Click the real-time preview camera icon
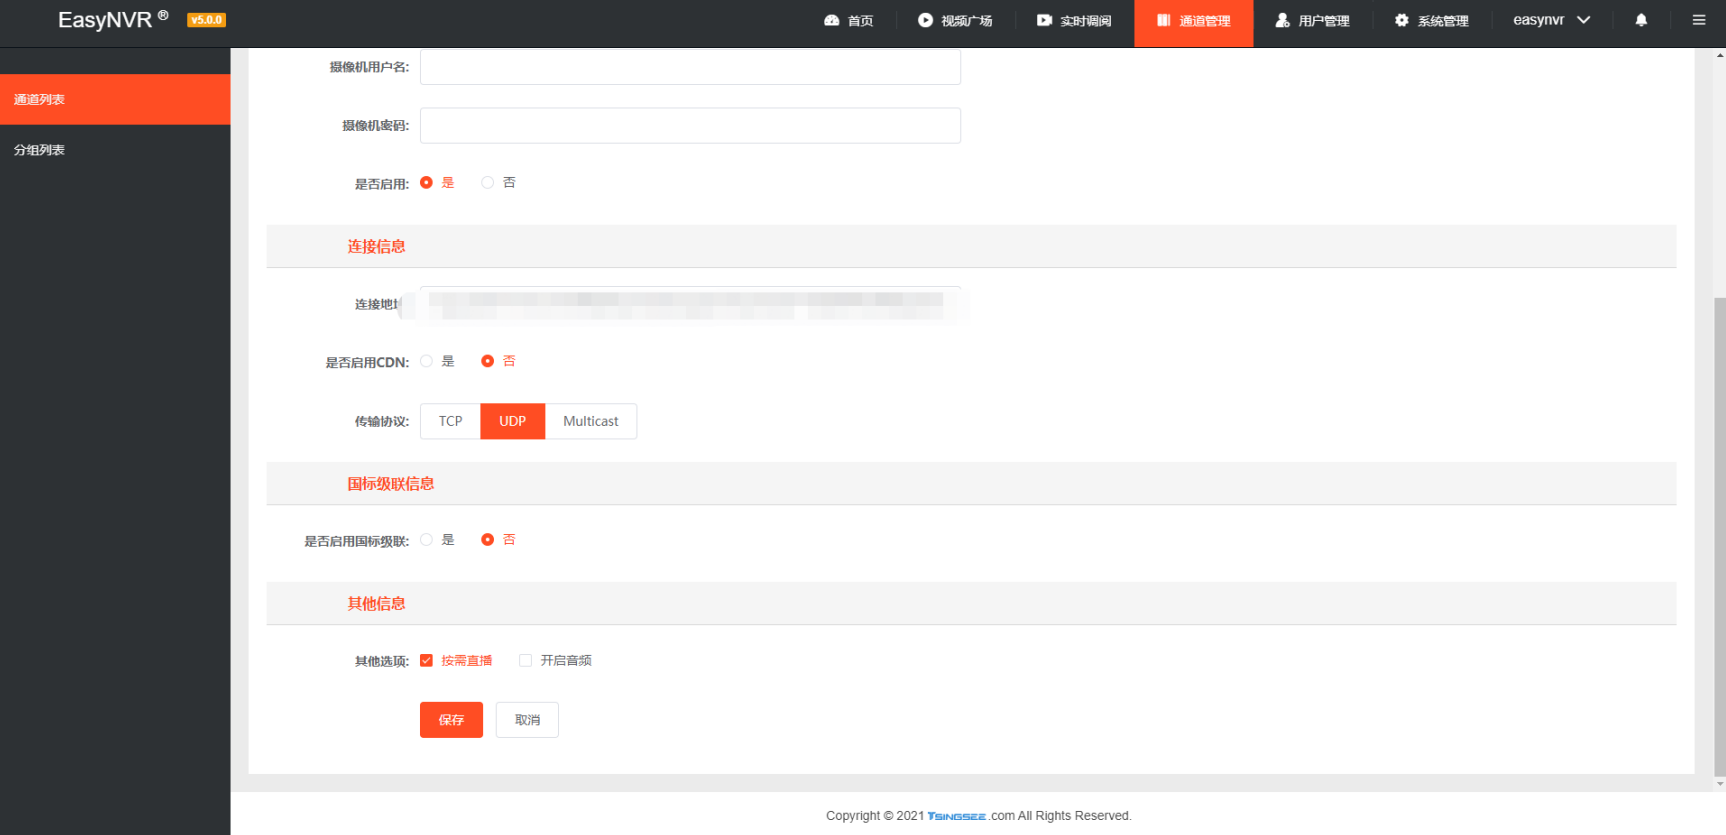This screenshot has width=1726, height=835. 1044,20
